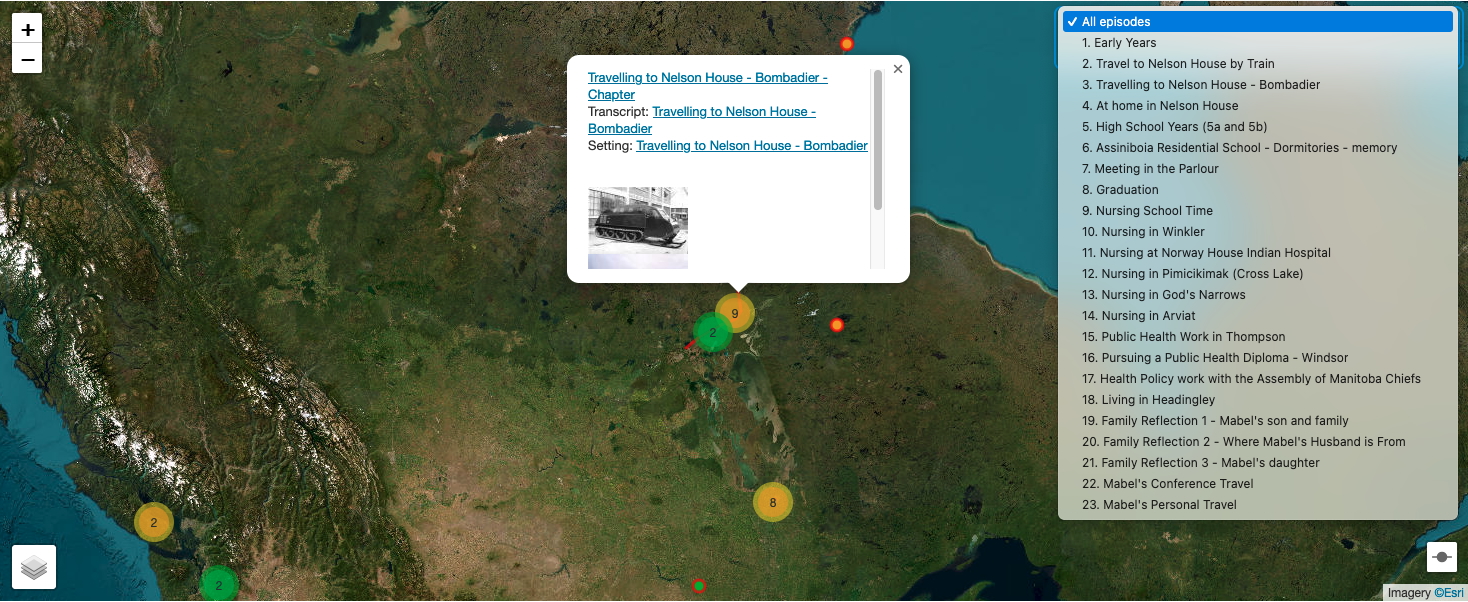The image size is (1468, 602).
Task: Open the orange cluster marker labeled 8
Action: pyautogui.click(x=772, y=502)
